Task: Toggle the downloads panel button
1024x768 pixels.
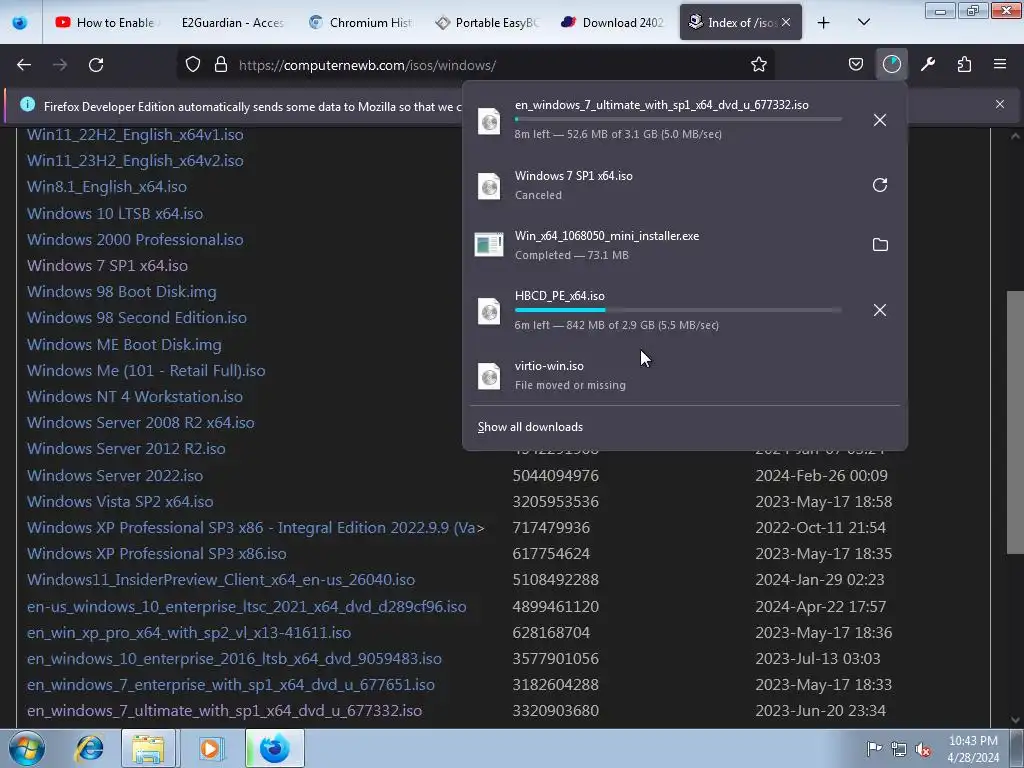Action: pos(891,65)
